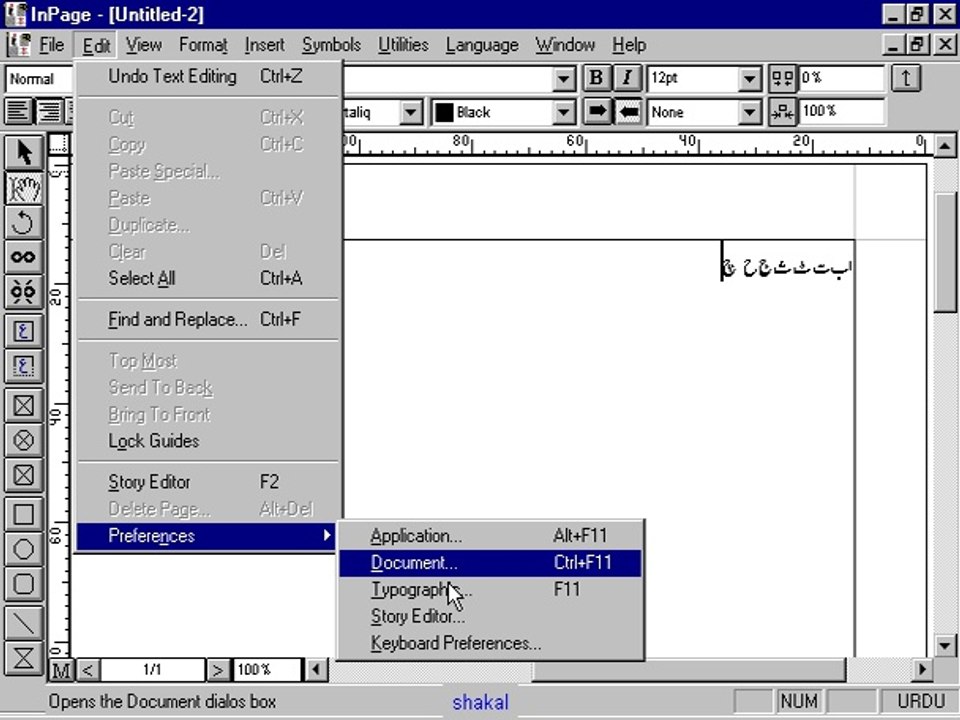Image resolution: width=960 pixels, height=720 pixels.
Task: Select the rectangular picture box tool
Action: point(24,405)
